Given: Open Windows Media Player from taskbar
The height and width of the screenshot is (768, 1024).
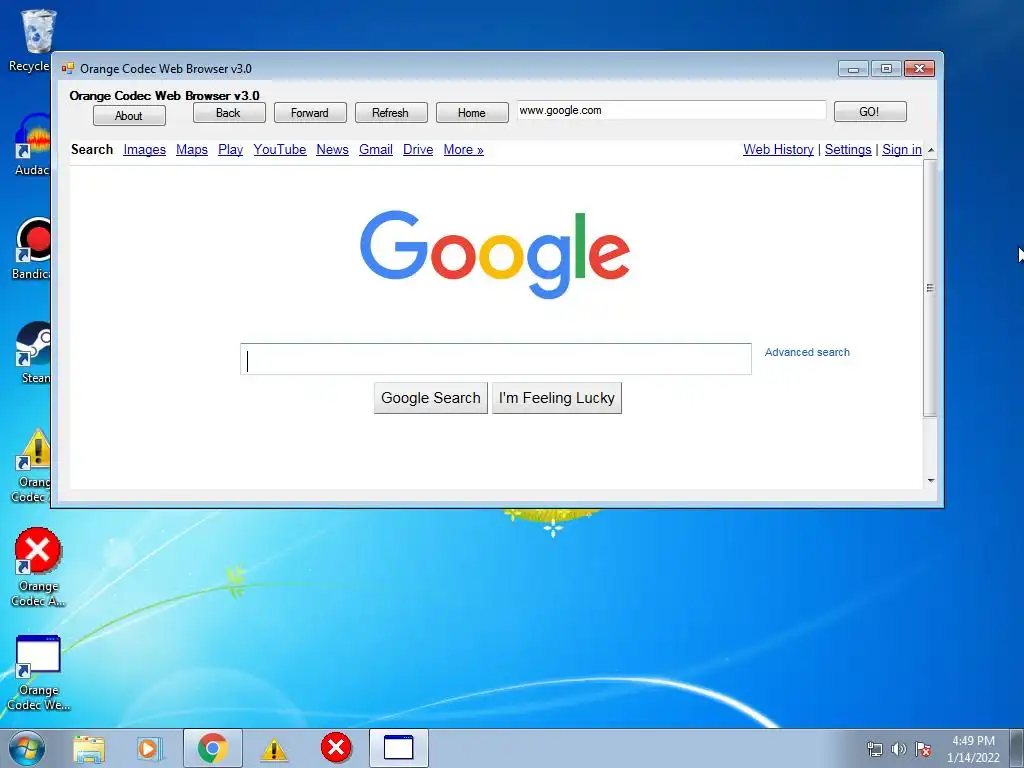Looking at the screenshot, I should (x=150, y=748).
